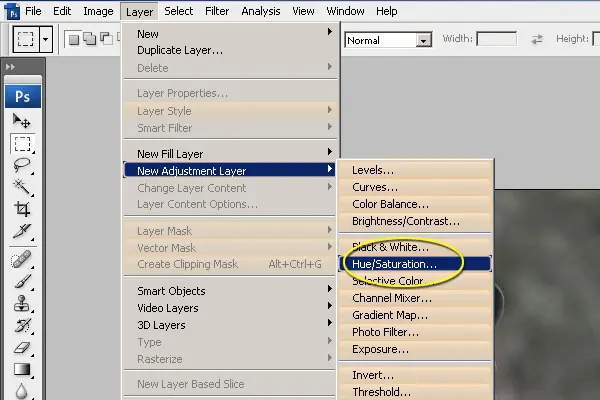
Task: Choose Selective Color adjustment layer
Action: click(x=415, y=281)
